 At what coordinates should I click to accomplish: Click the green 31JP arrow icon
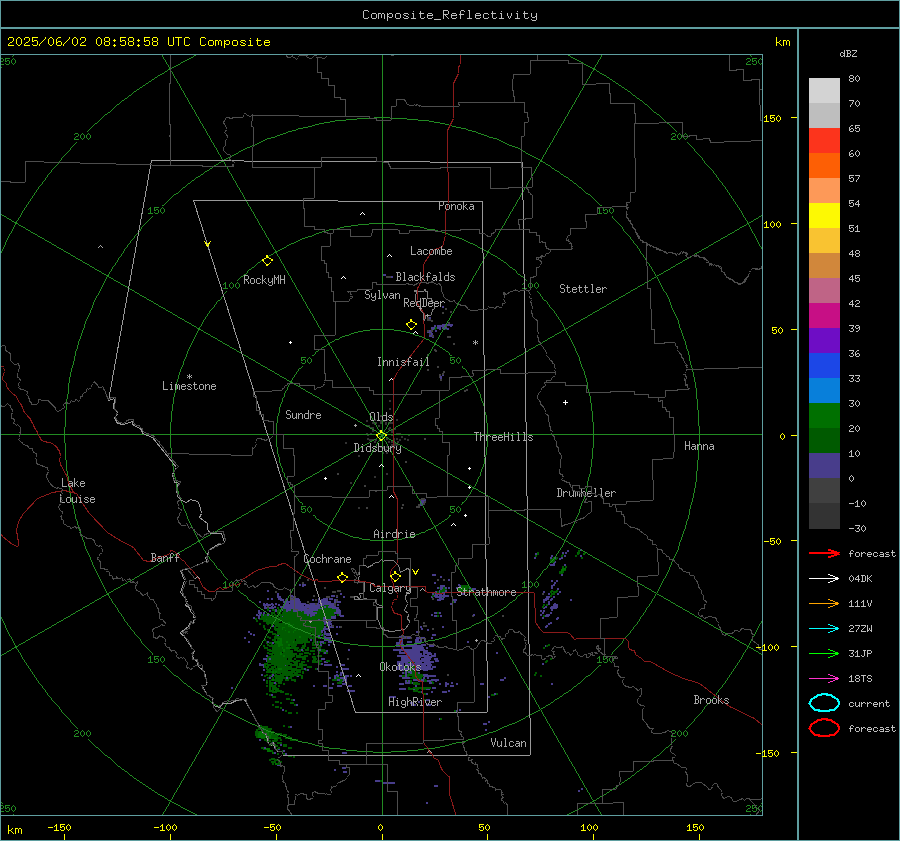(824, 653)
